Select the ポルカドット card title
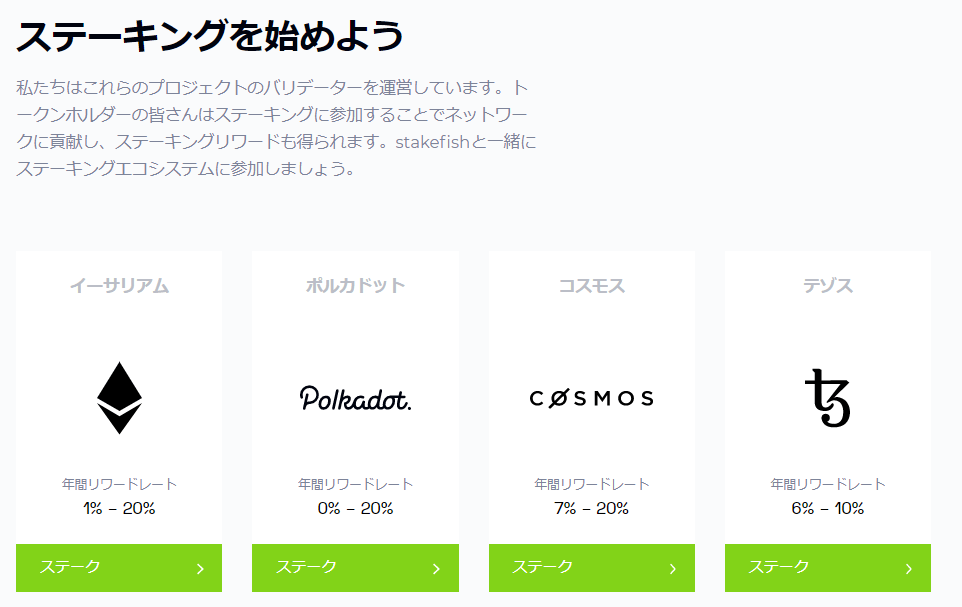The width and height of the screenshot is (962, 607). click(355, 286)
